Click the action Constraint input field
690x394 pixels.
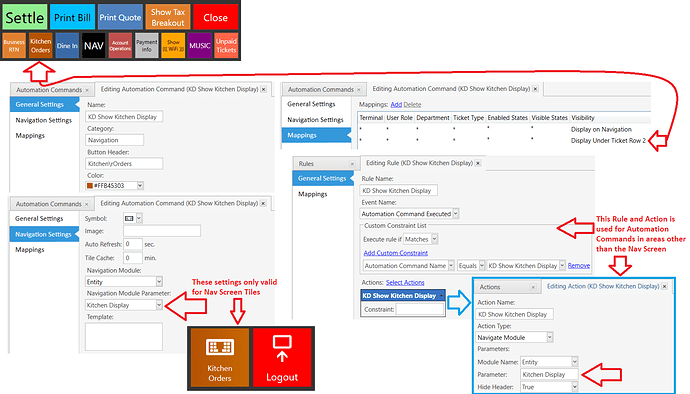419,309
